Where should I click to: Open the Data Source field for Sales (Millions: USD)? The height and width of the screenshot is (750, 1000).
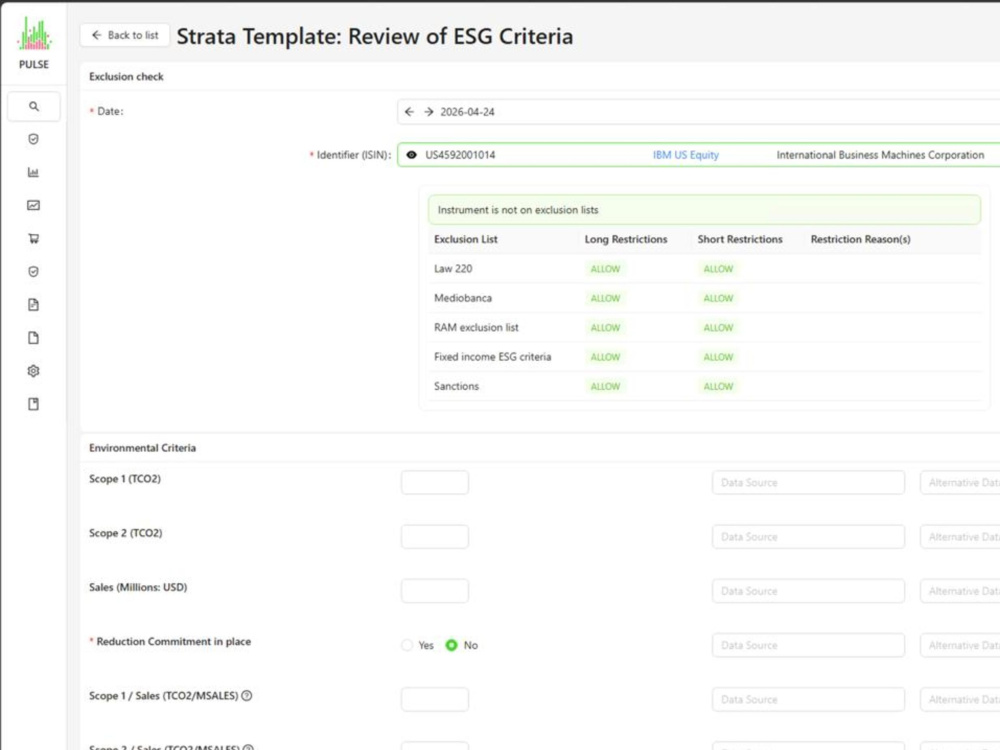coord(808,591)
